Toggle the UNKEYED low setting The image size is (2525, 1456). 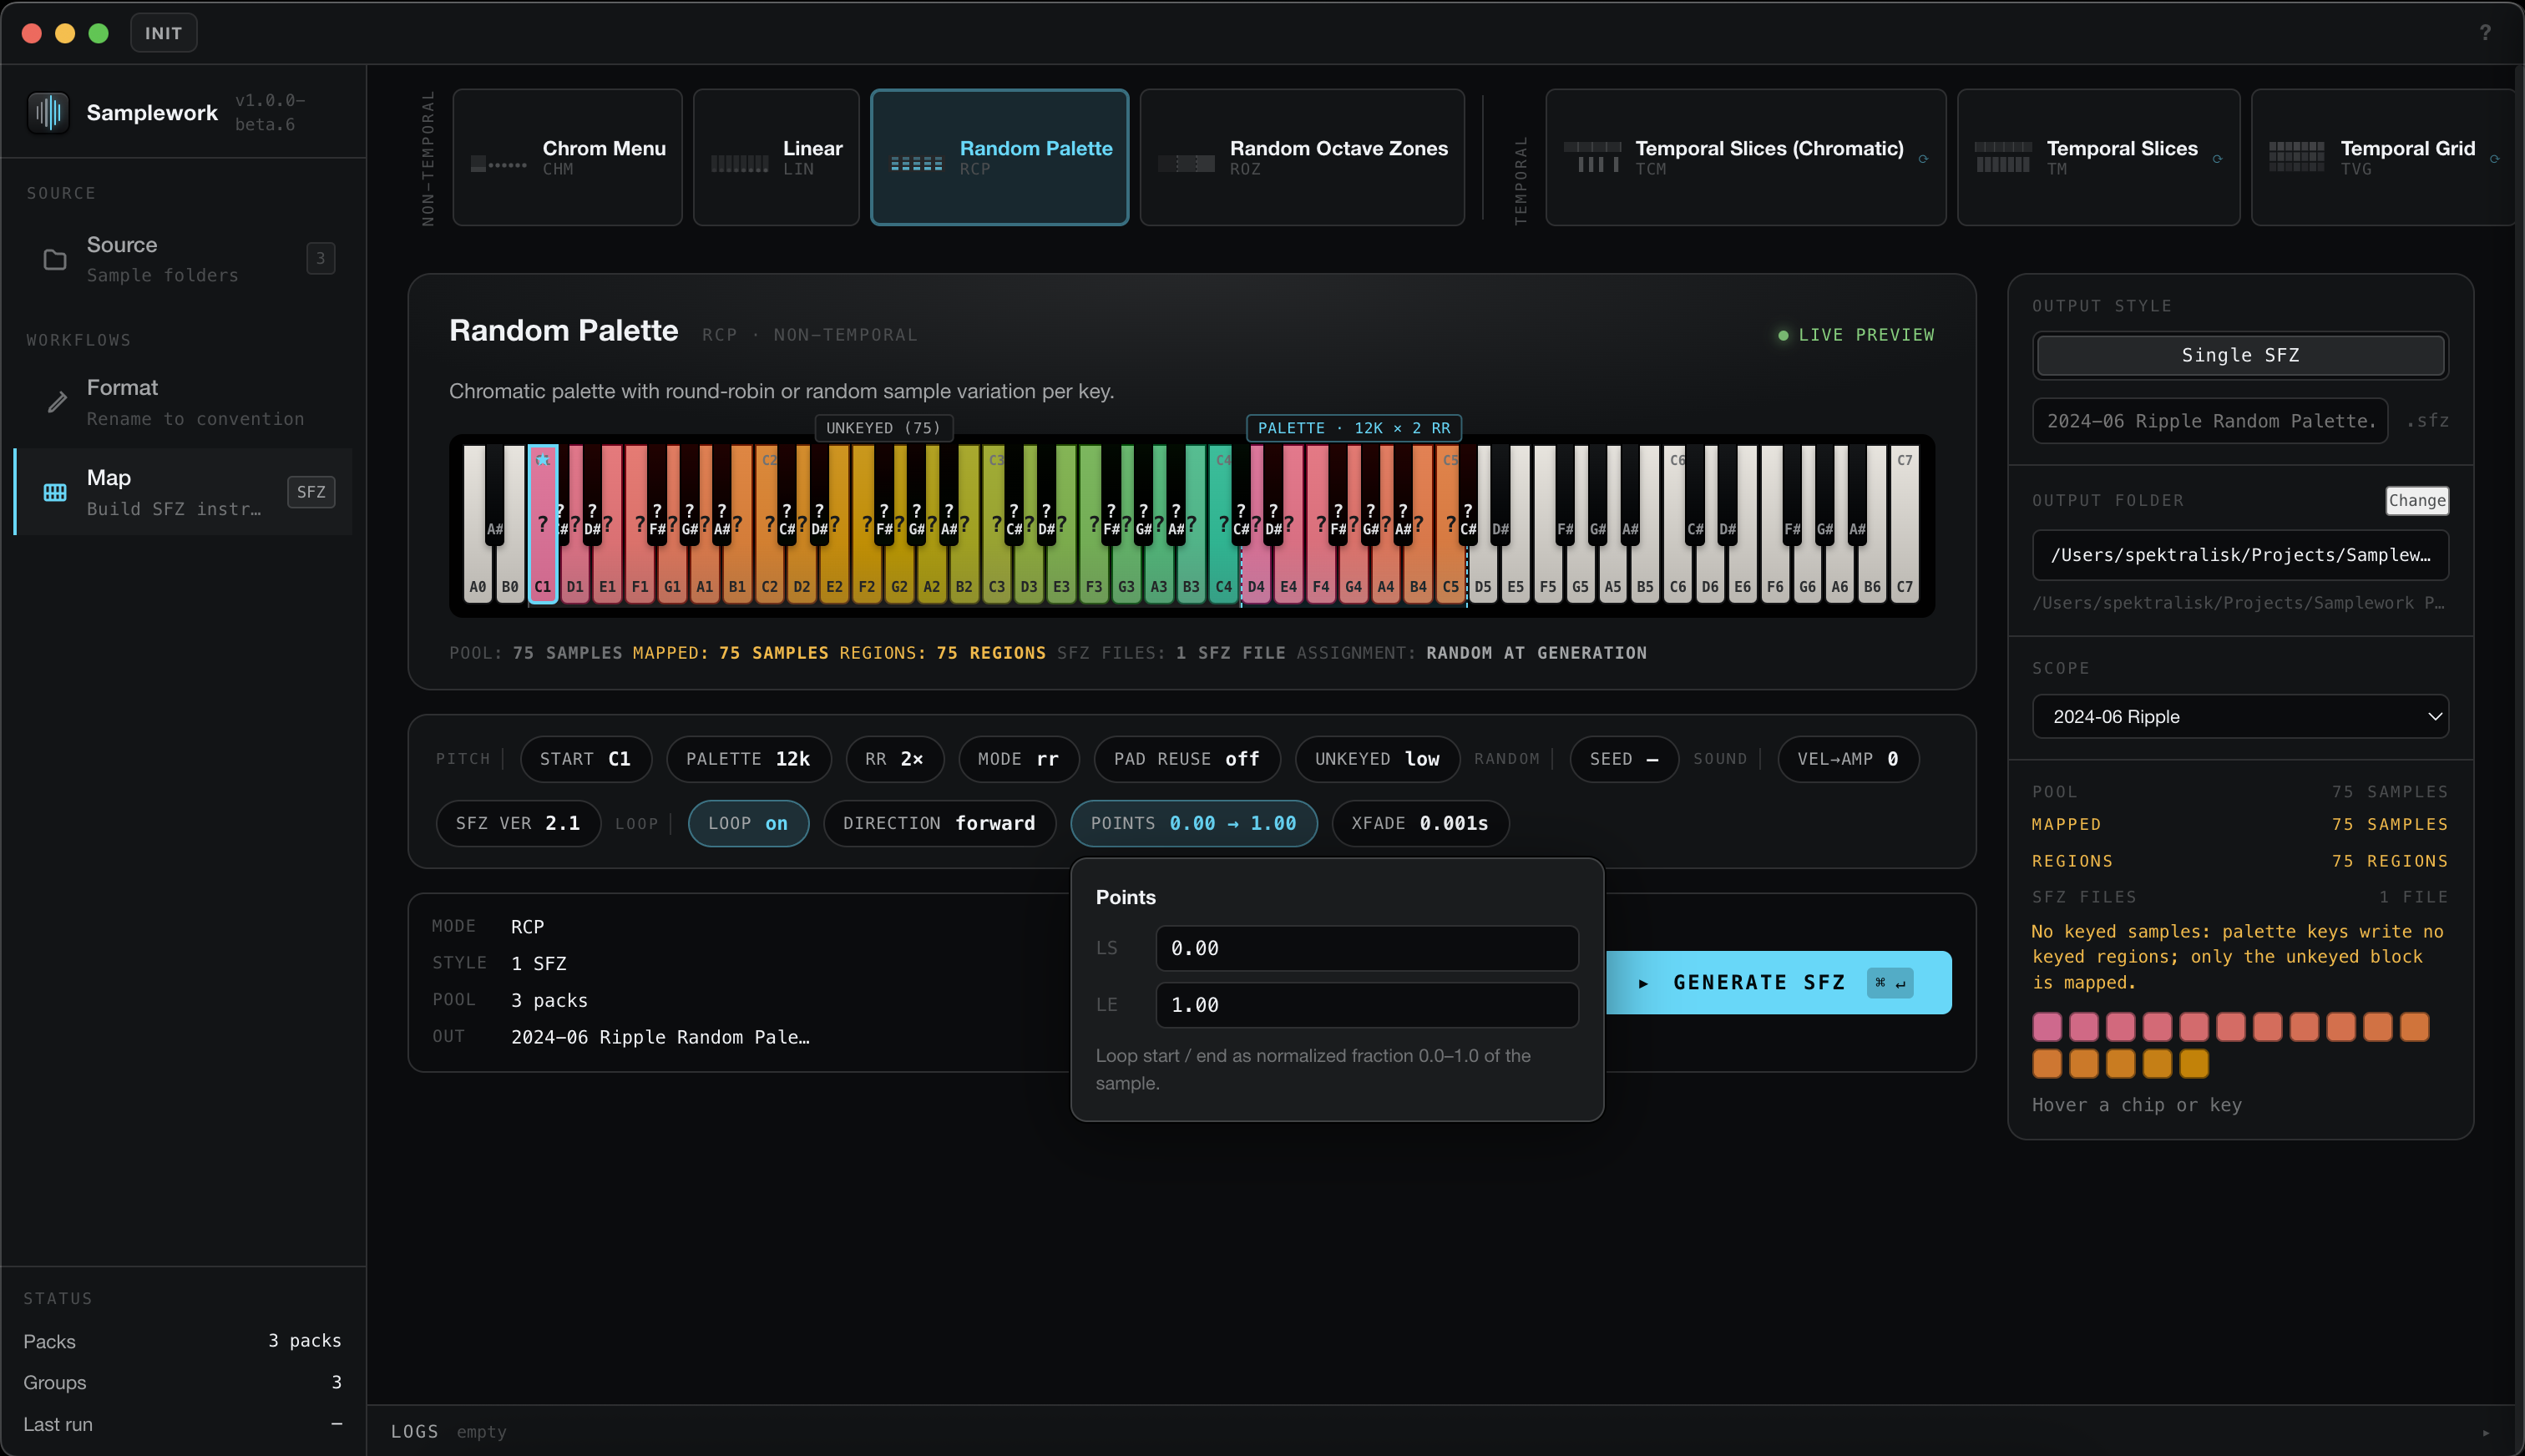pyautogui.click(x=1377, y=759)
